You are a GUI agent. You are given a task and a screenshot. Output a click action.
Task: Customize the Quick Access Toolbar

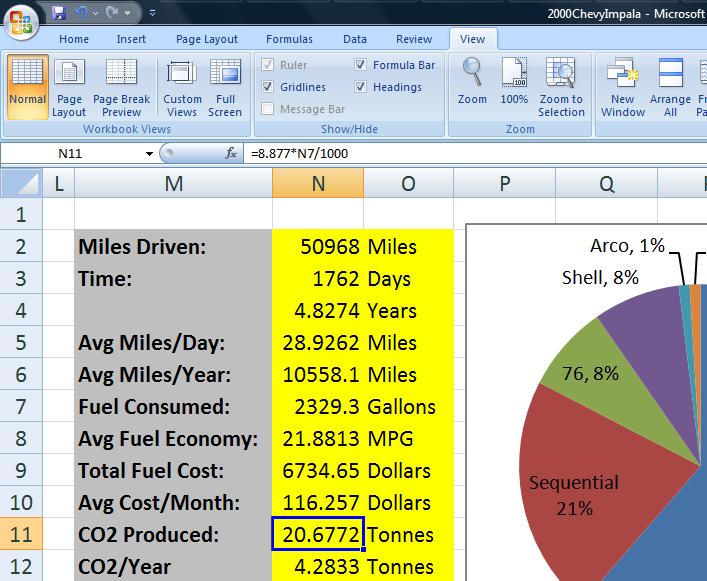tap(152, 13)
